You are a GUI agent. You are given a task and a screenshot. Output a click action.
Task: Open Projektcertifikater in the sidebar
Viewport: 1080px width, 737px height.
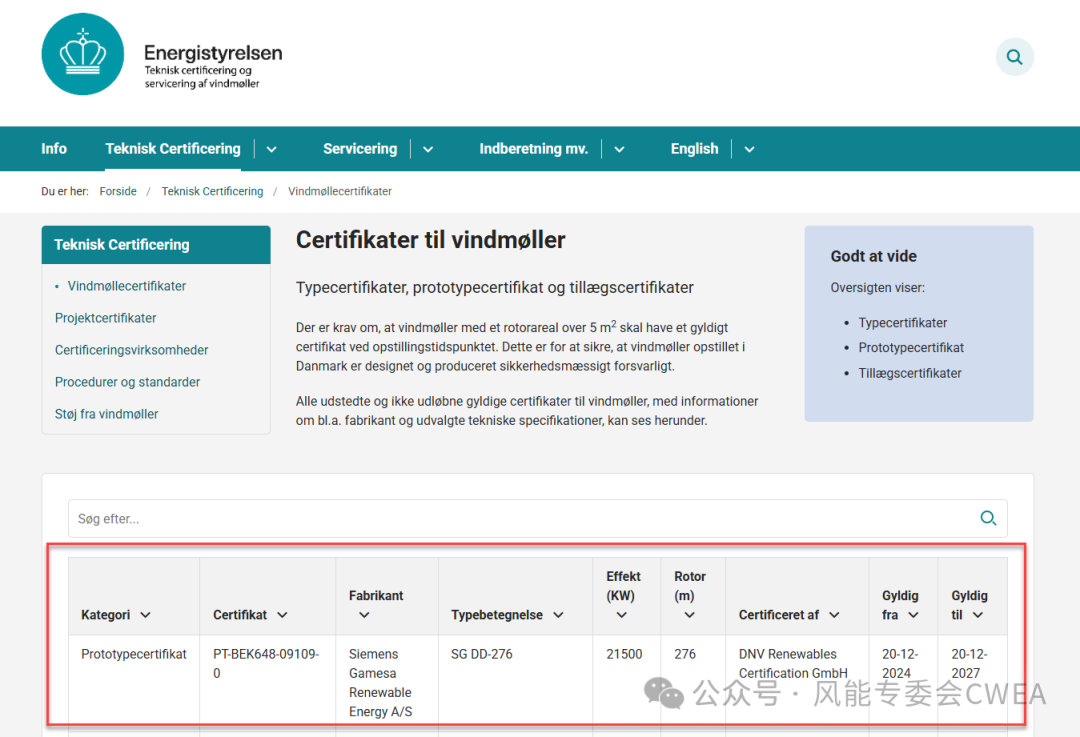pos(105,318)
